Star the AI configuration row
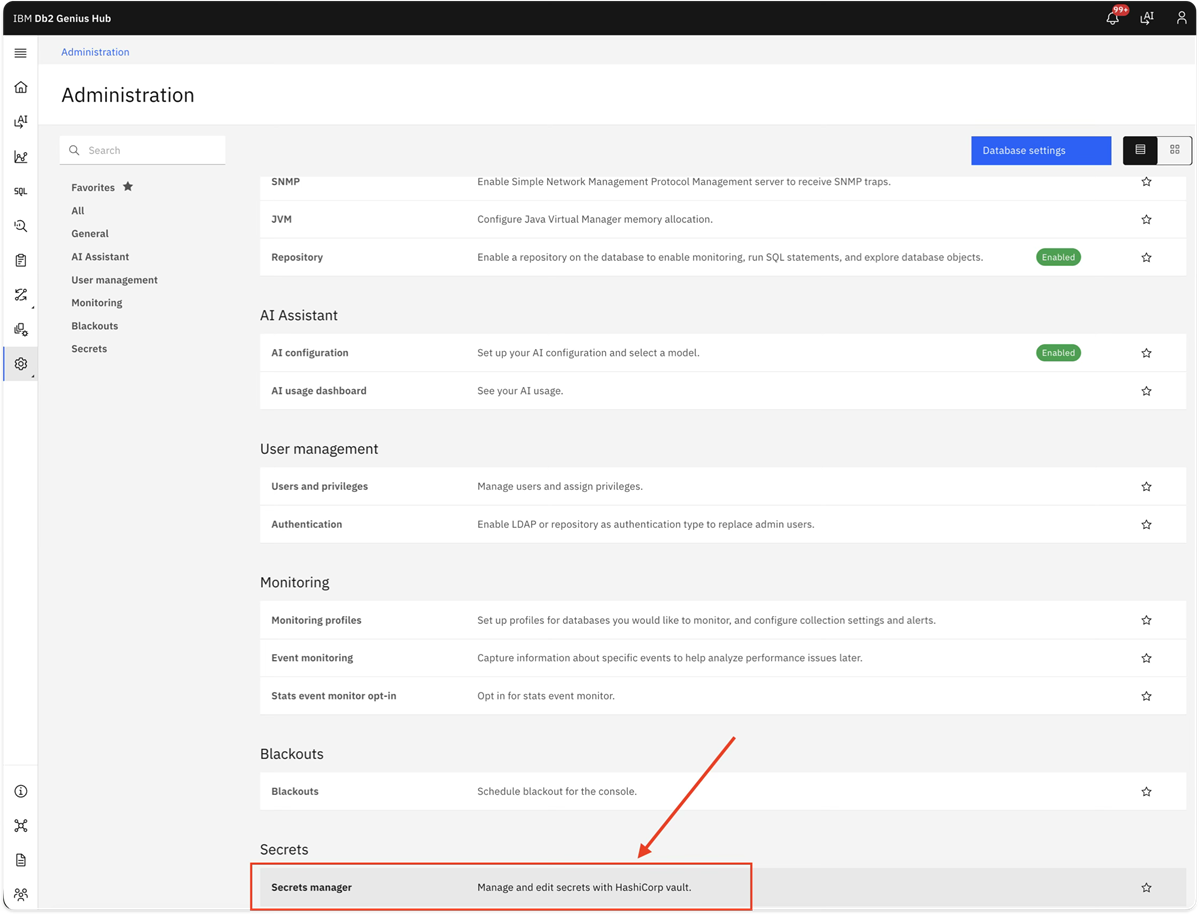1200x915 pixels. coord(1146,353)
